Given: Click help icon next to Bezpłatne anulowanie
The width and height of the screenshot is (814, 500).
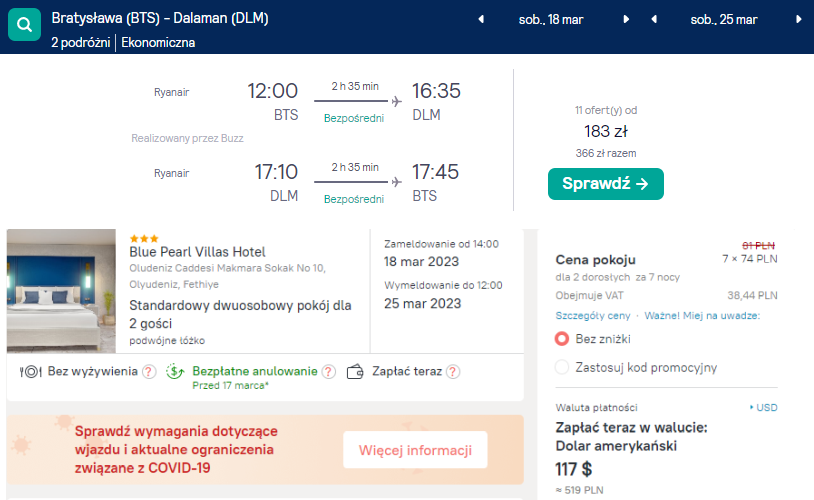Looking at the screenshot, I should coord(327,371).
